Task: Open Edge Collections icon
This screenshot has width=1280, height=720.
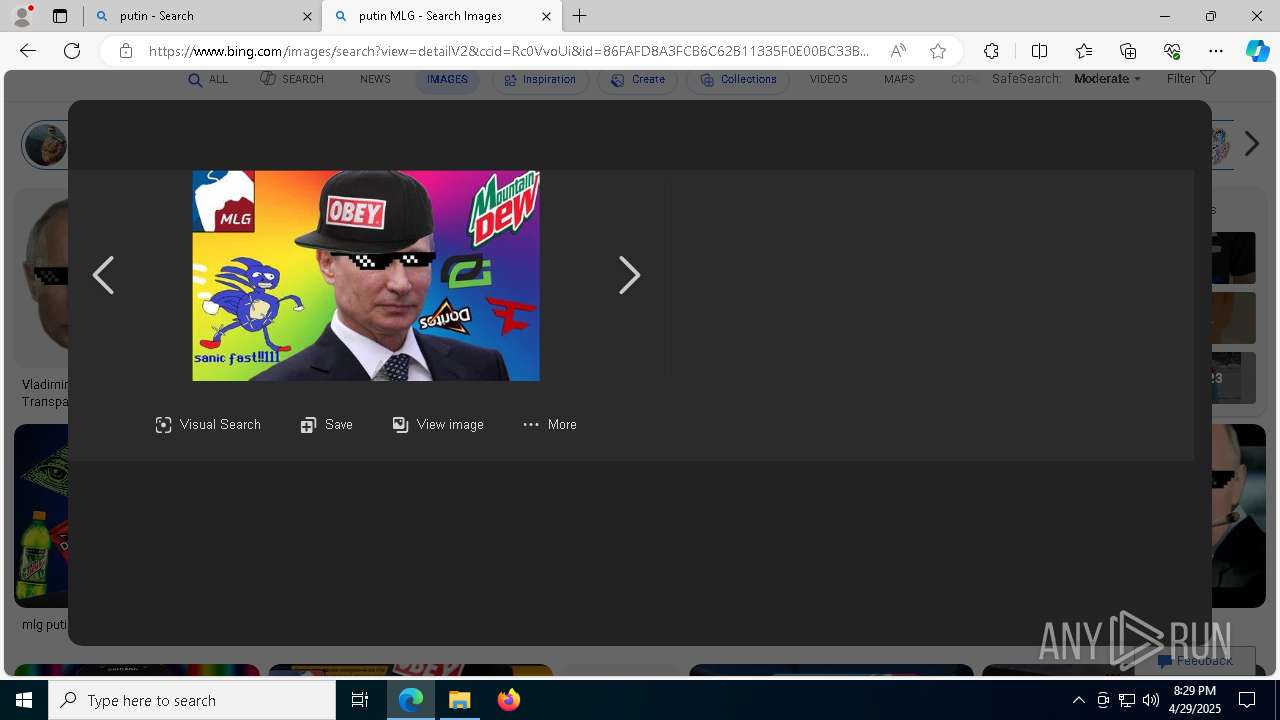Action: coord(1128,51)
